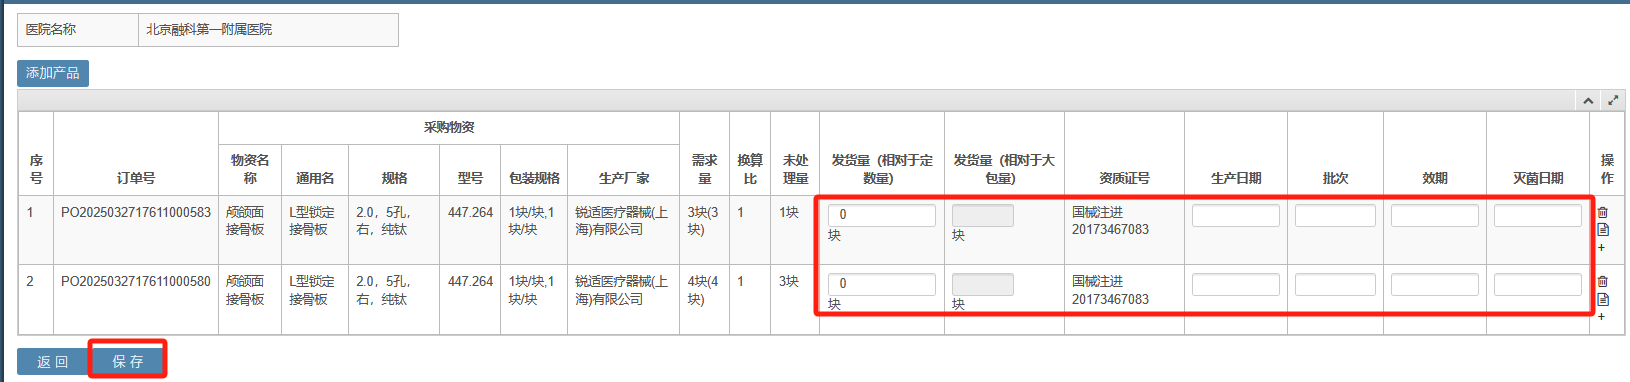
Task: Click the 规格 column header
Action: tap(394, 178)
